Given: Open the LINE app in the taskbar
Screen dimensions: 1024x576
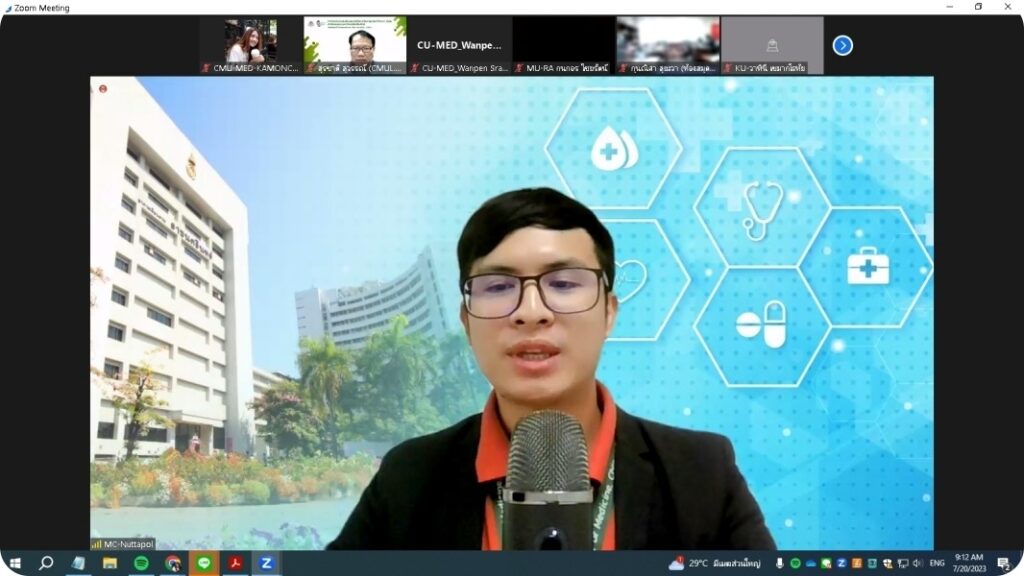Looking at the screenshot, I should (x=203, y=563).
